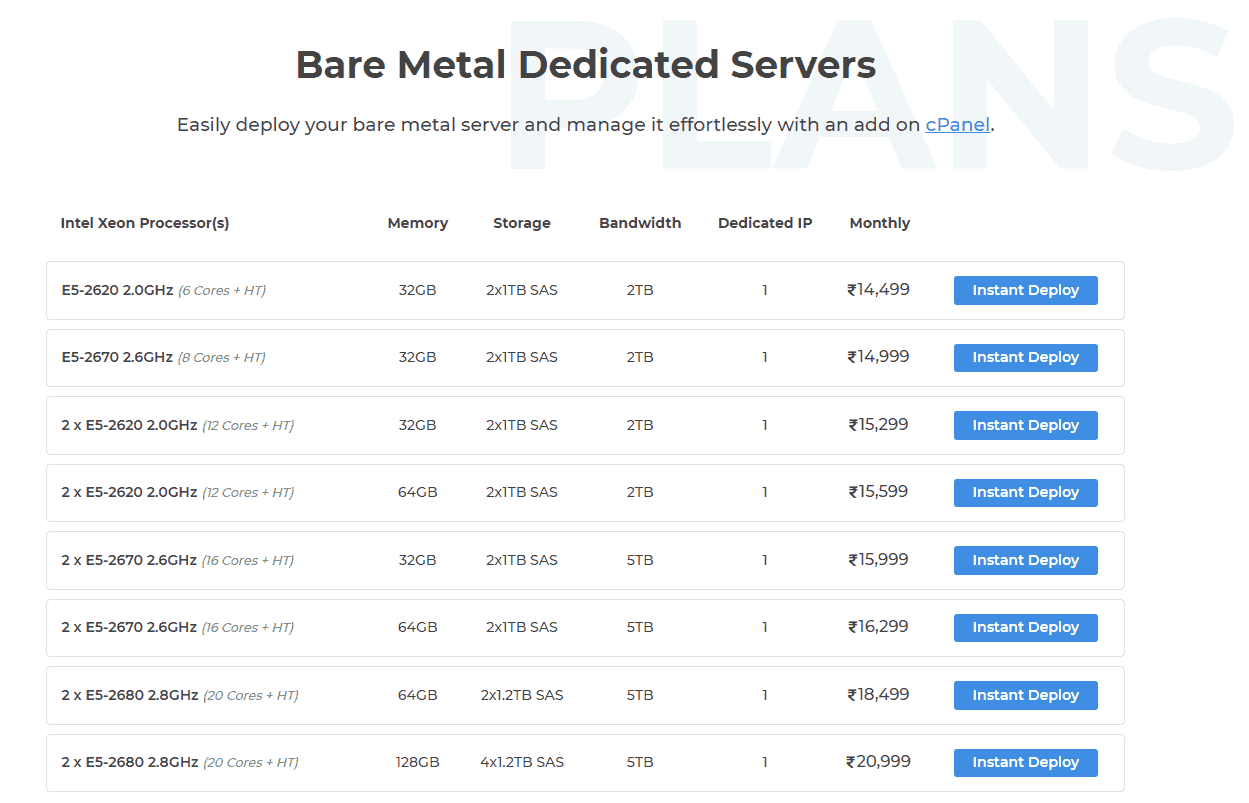
Task: Select Instant Deploy for the ₹15,999 plan
Action: click(1025, 560)
